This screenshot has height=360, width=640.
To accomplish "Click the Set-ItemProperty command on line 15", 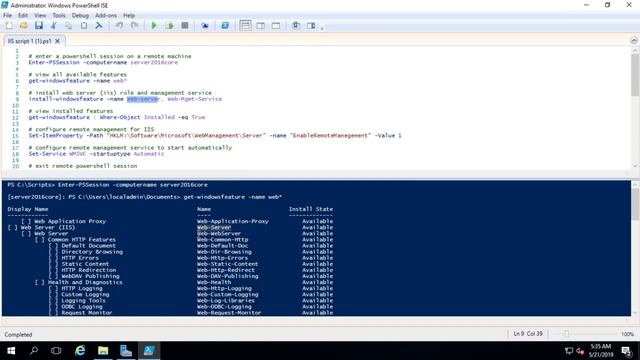I will tap(215, 136).
